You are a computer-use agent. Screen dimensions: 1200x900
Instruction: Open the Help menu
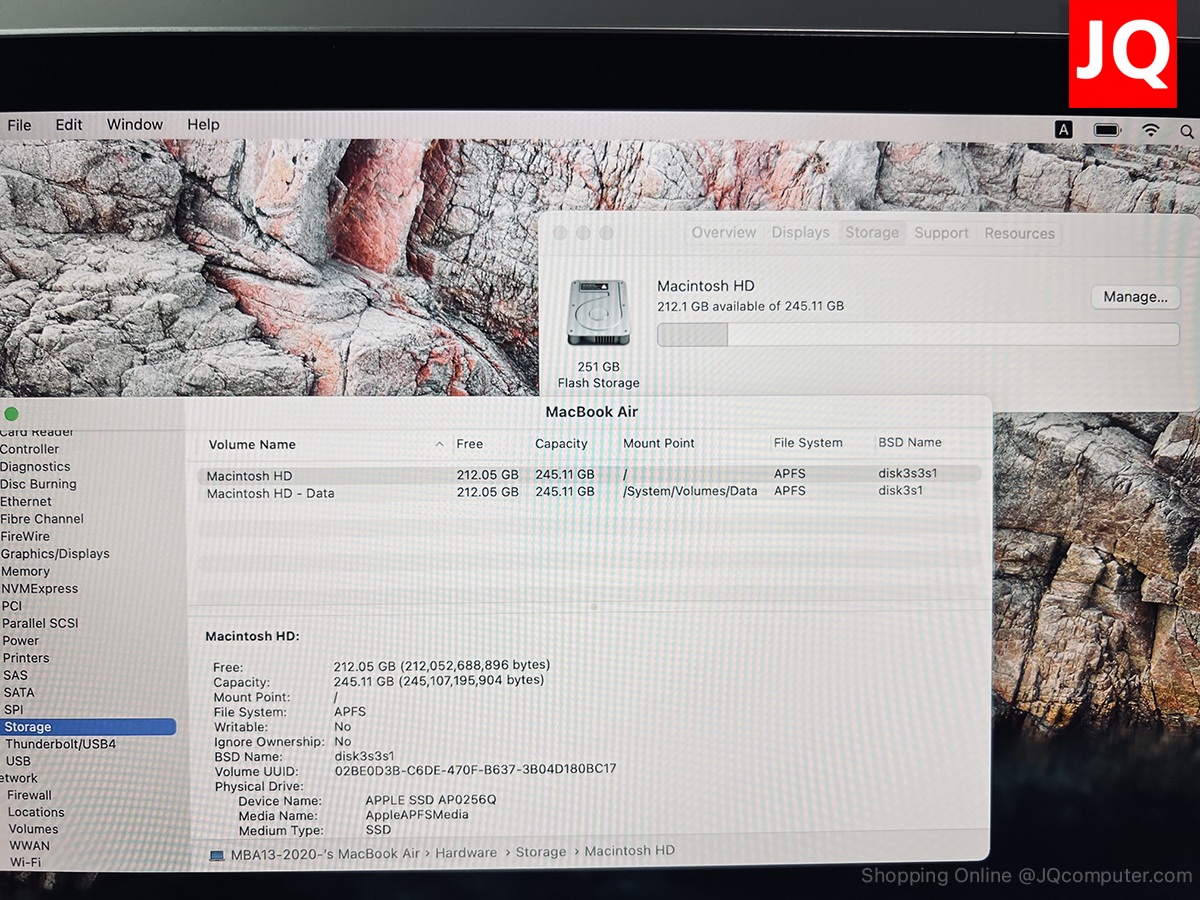(203, 125)
